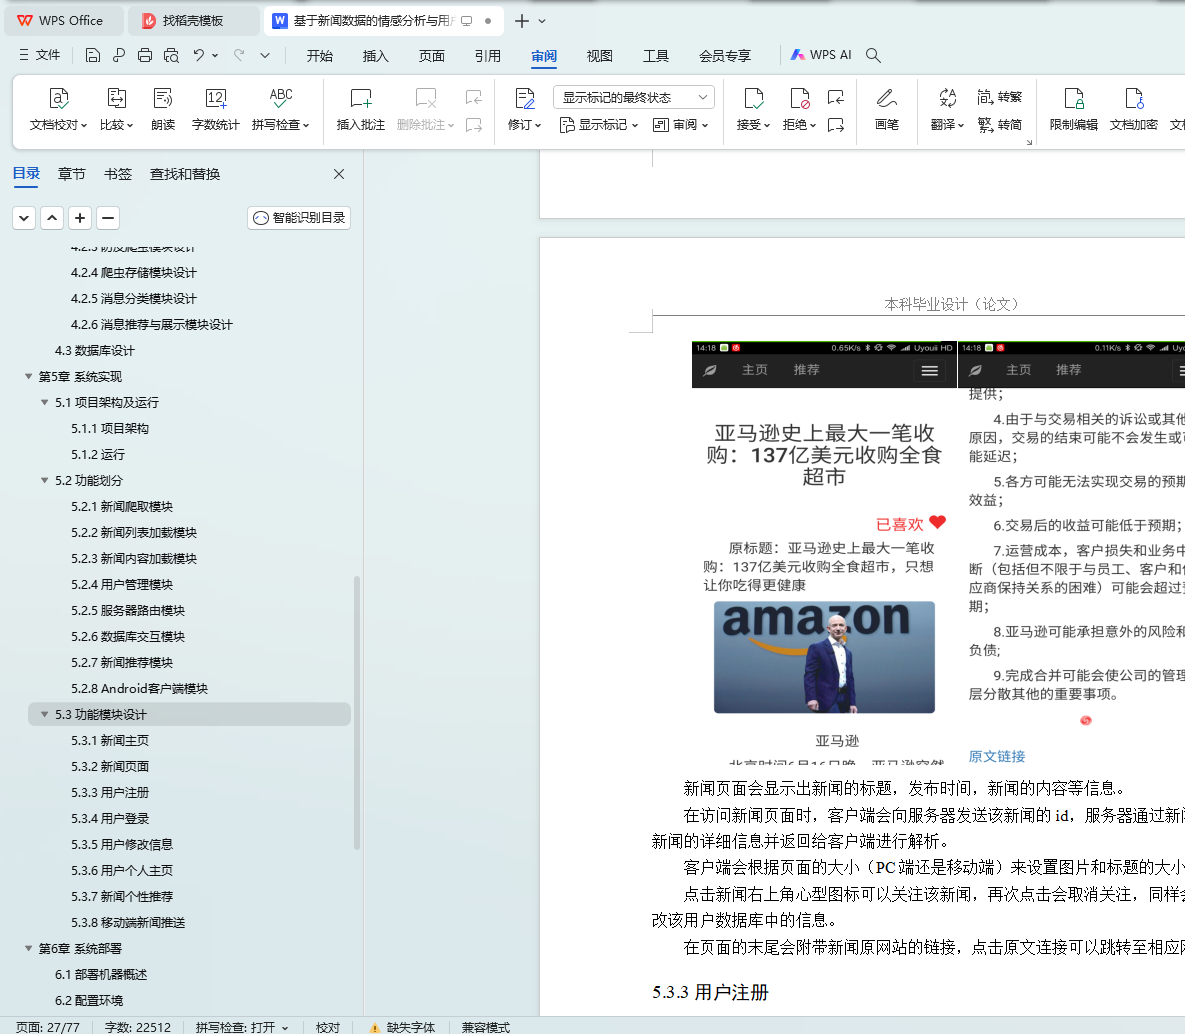Click the Save icon in quick toolbar
The width and height of the screenshot is (1185, 1034).
point(92,55)
